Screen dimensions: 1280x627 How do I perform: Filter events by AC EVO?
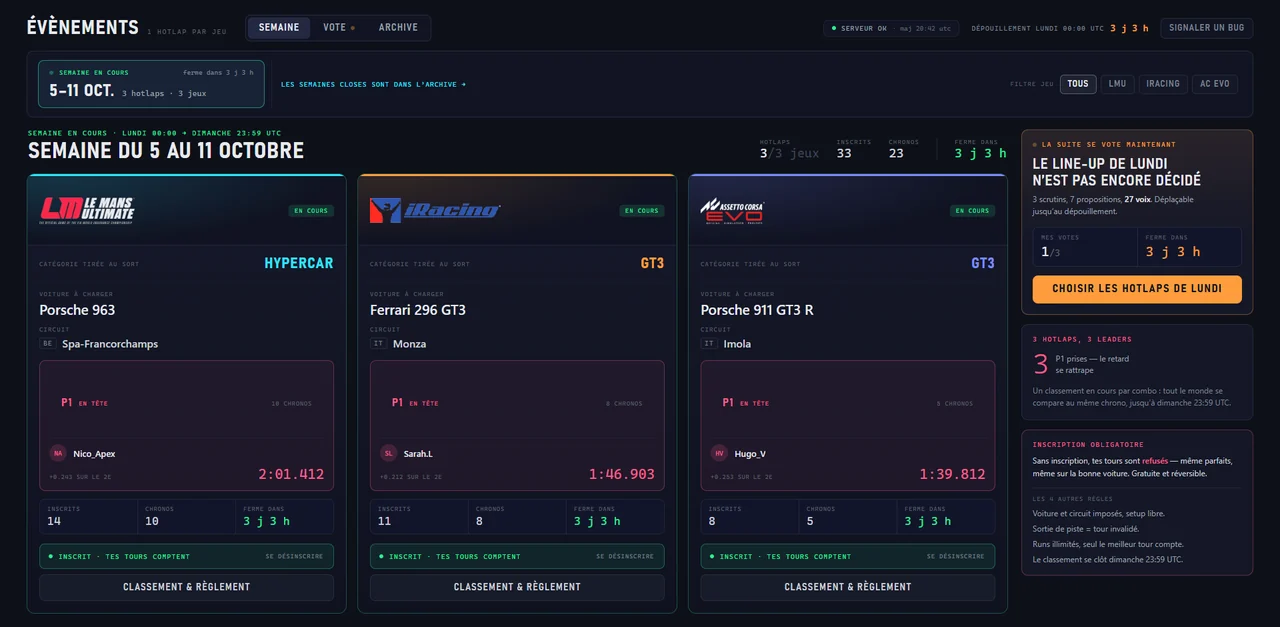(1215, 84)
